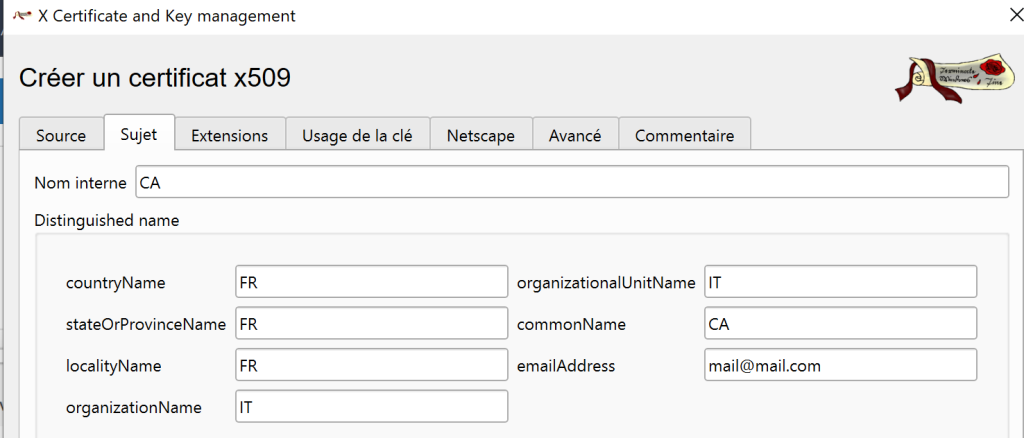Screen dimensions: 1024x438
Task: Select the Sujet tab
Action: pyautogui.click(x=139, y=134)
